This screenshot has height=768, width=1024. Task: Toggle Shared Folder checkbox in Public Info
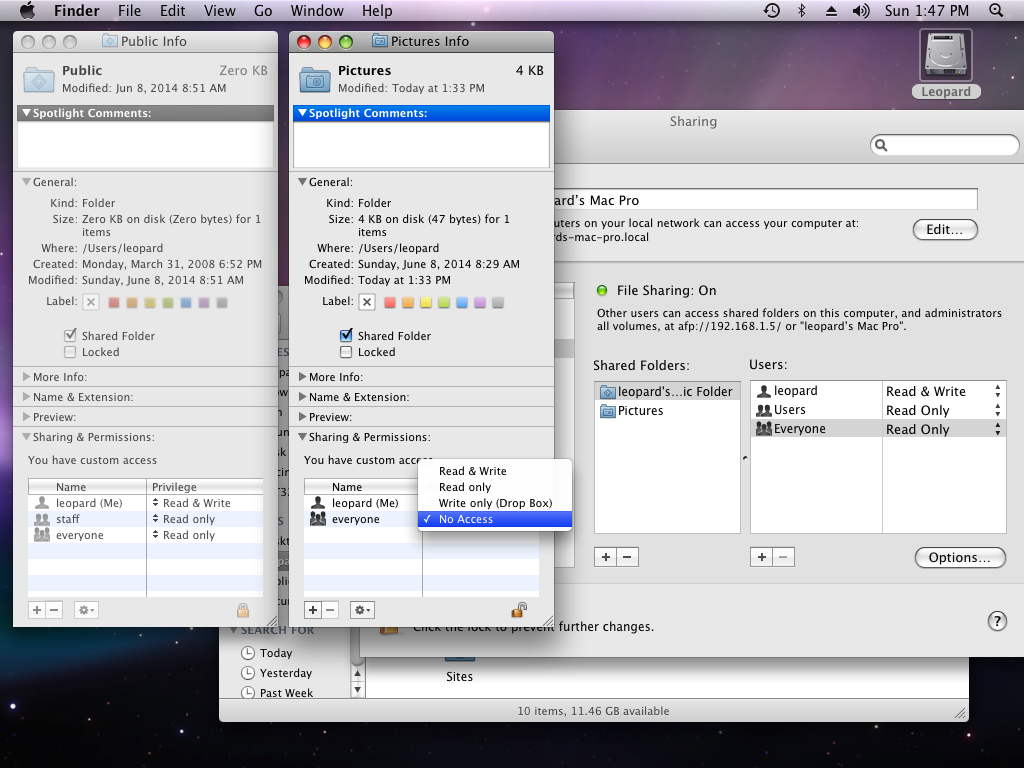coord(70,336)
